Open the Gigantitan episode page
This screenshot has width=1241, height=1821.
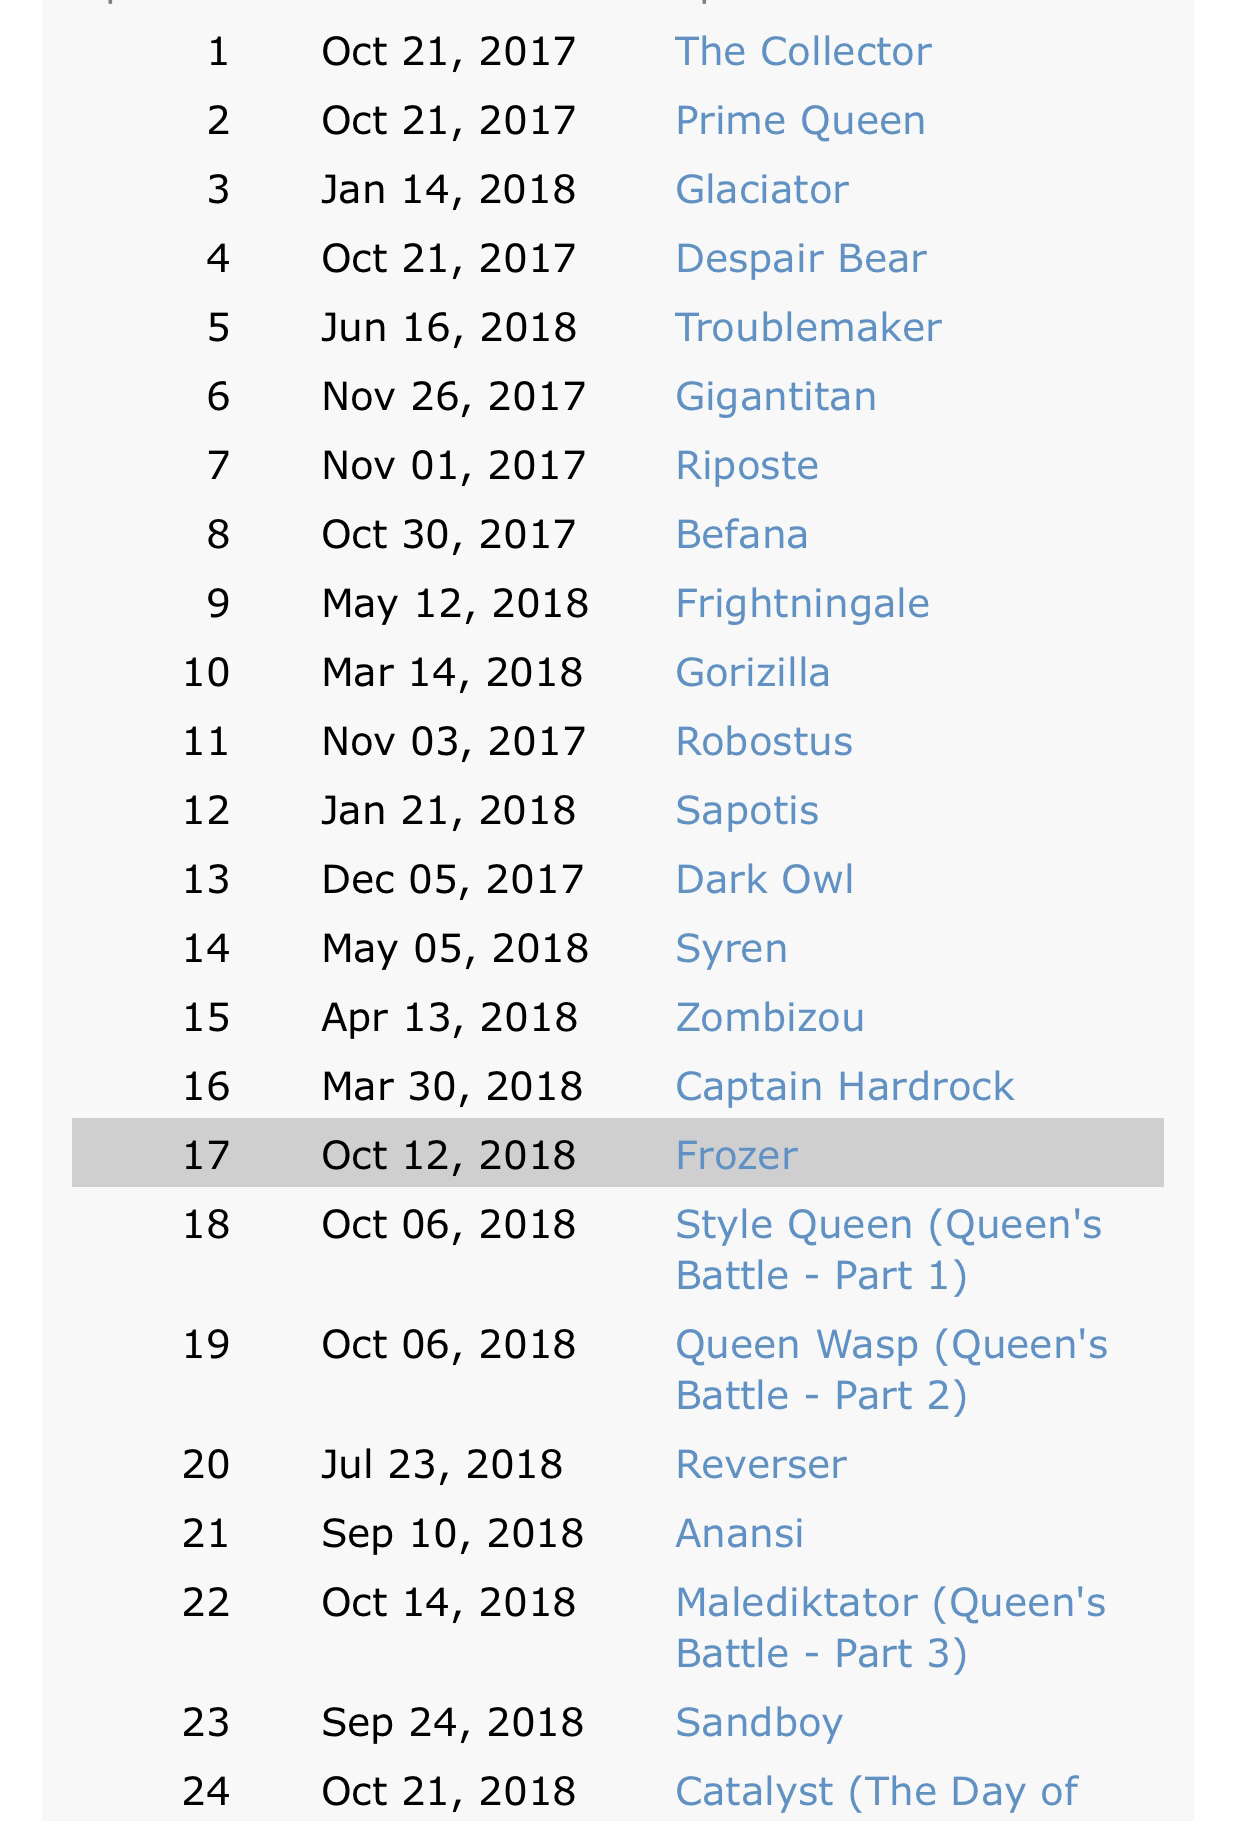(776, 397)
